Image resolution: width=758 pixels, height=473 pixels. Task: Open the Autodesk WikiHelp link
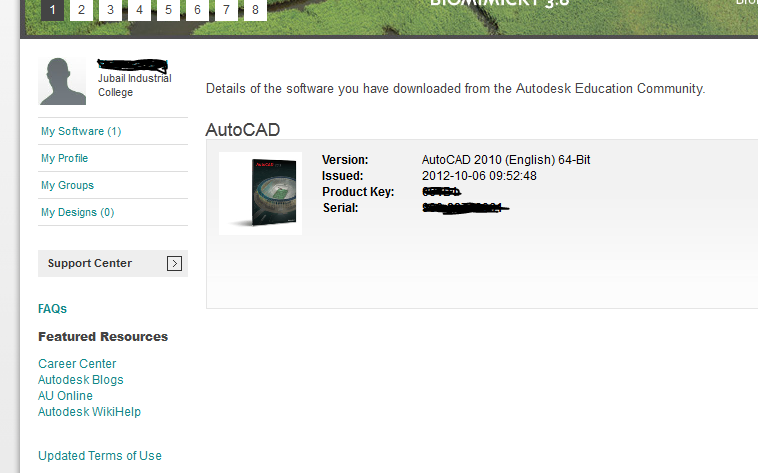[89, 412]
